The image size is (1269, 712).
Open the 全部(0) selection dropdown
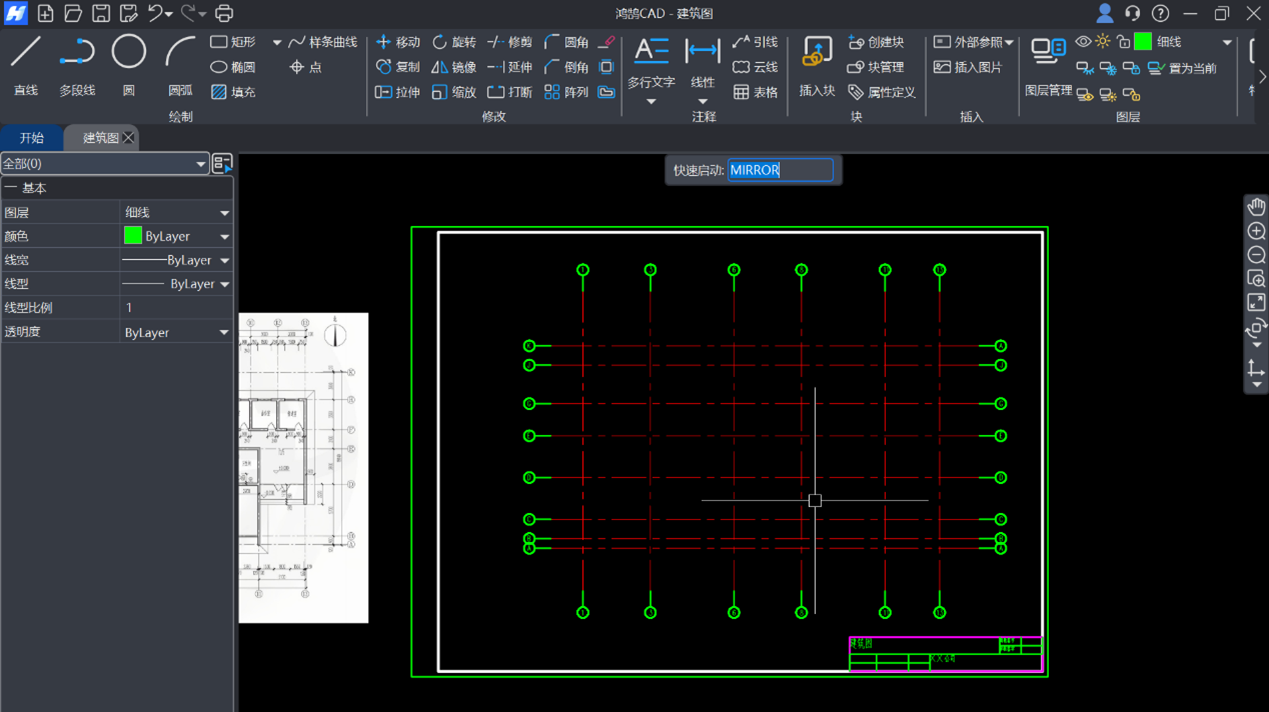click(x=104, y=164)
